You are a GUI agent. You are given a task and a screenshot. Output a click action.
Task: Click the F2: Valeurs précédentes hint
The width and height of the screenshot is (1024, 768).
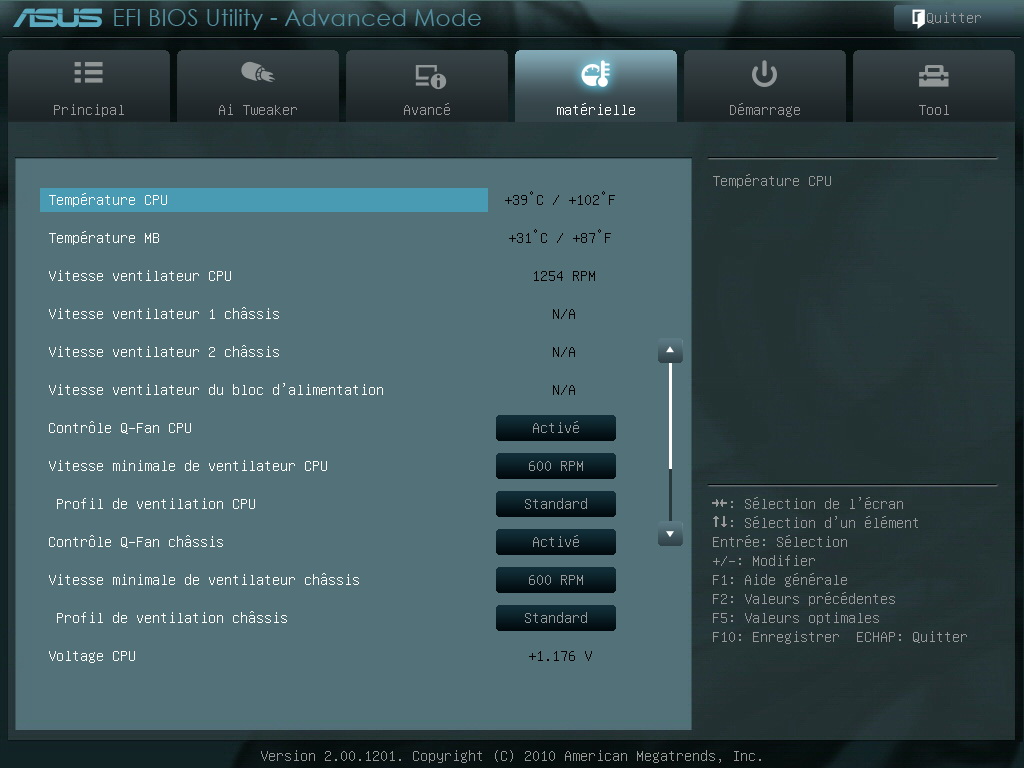click(804, 599)
